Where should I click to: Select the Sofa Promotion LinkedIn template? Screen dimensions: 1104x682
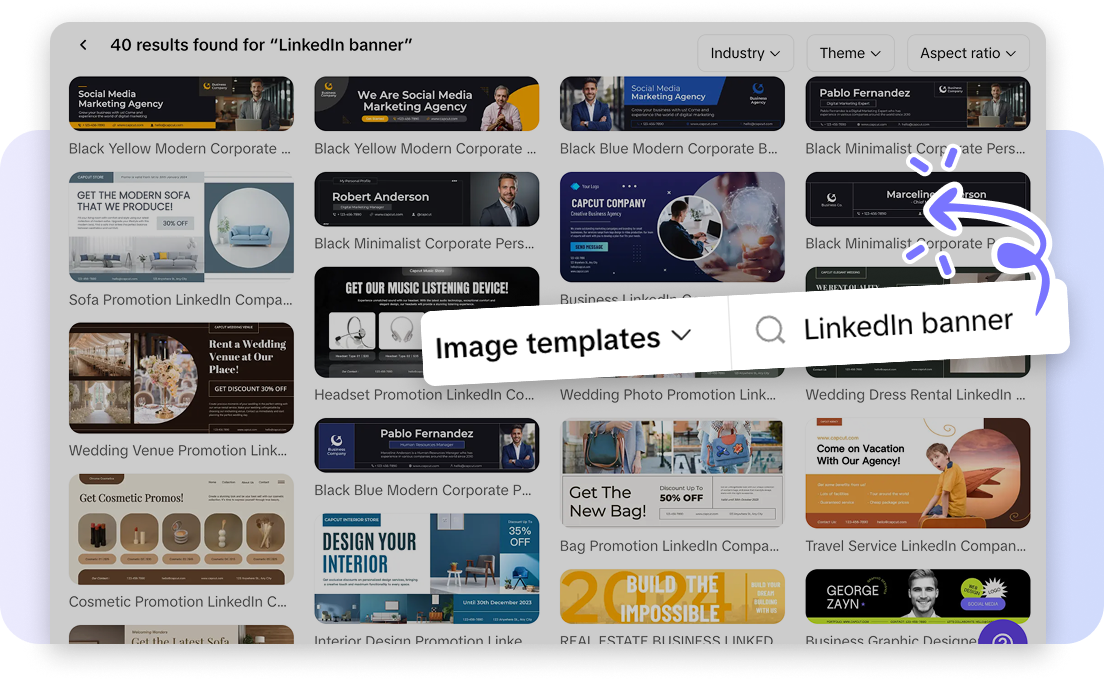pyautogui.click(x=181, y=226)
